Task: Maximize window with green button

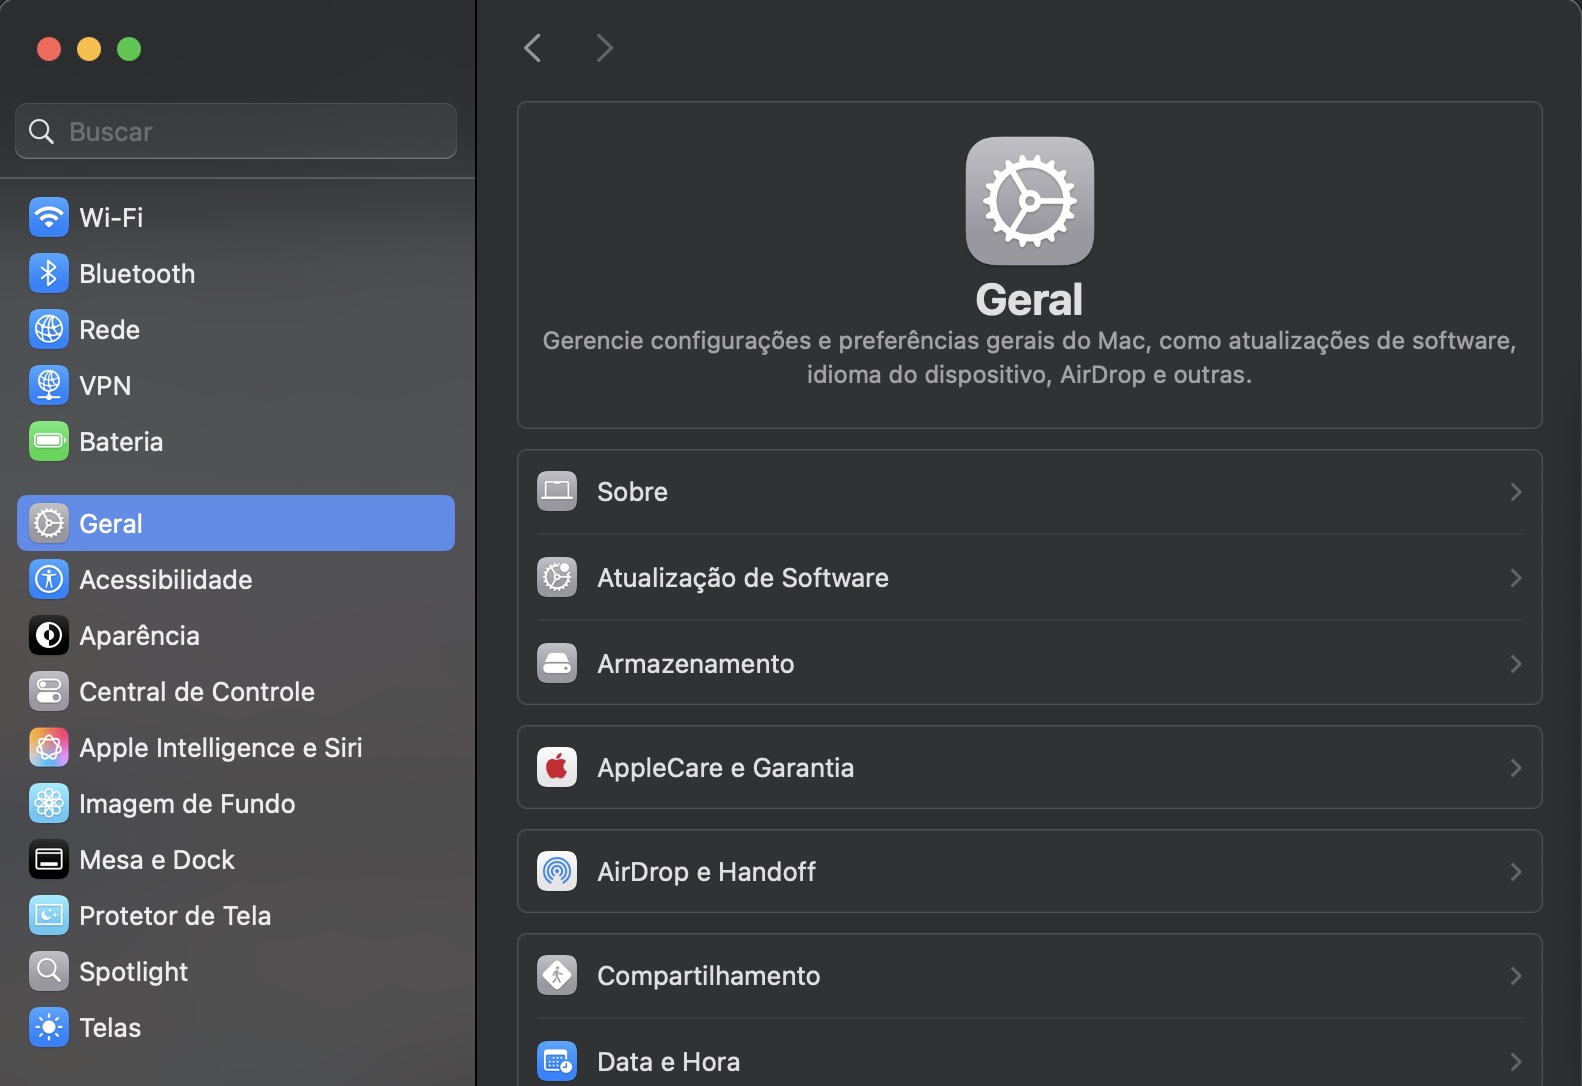Action: click(129, 48)
